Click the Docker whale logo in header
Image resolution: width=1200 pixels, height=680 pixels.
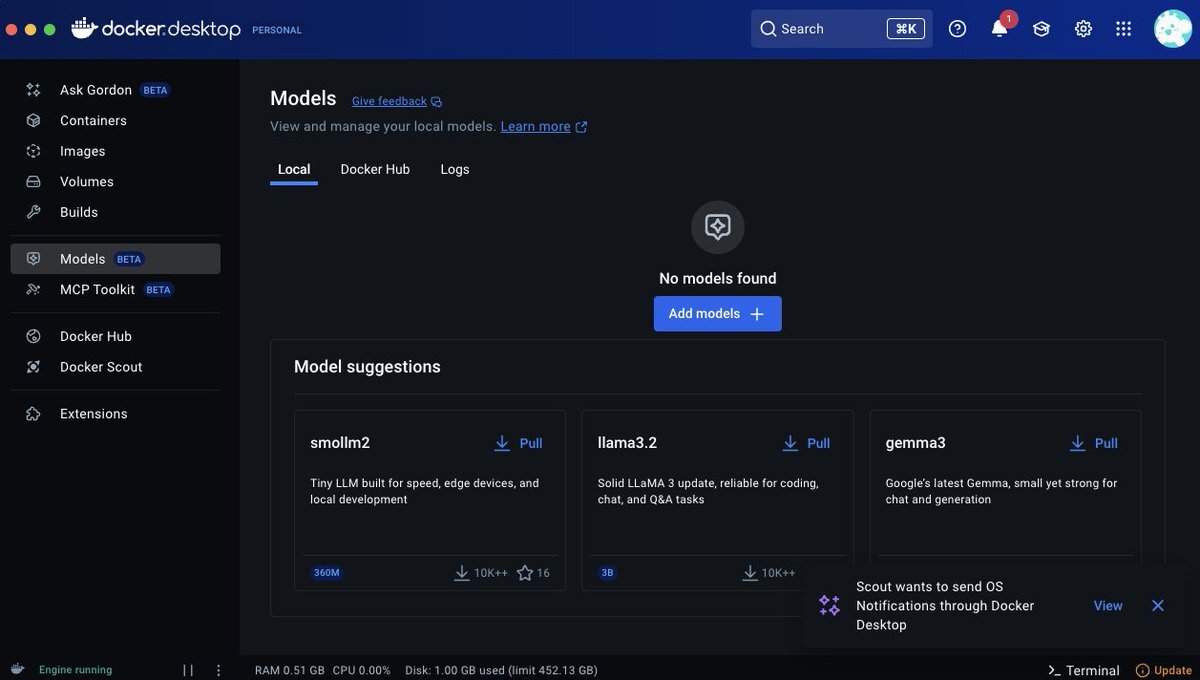pyautogui.click(x=84, y=28)
